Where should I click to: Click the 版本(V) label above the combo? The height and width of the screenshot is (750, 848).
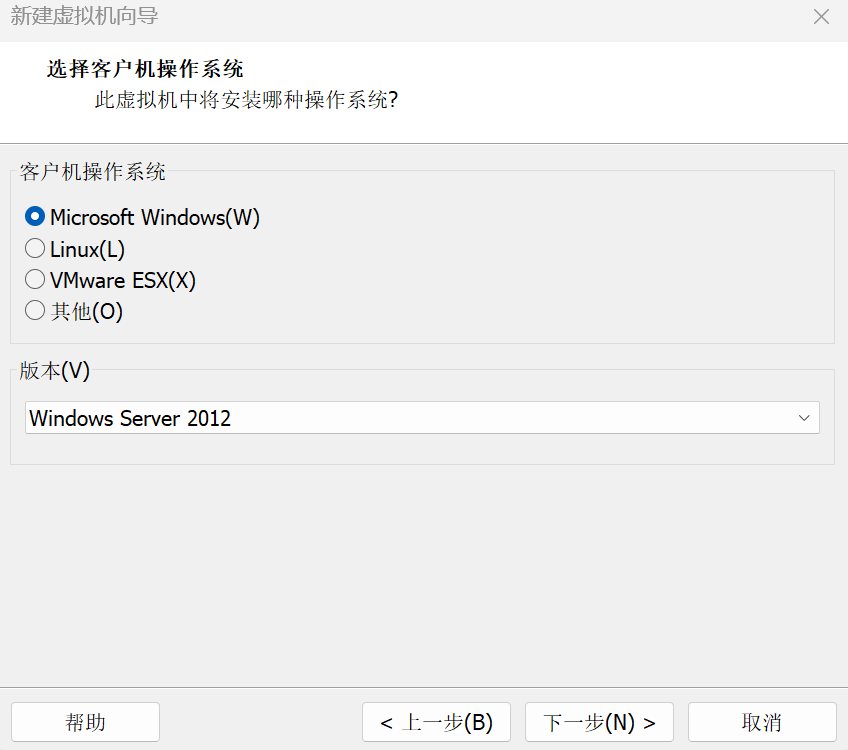tap(55, 370)
